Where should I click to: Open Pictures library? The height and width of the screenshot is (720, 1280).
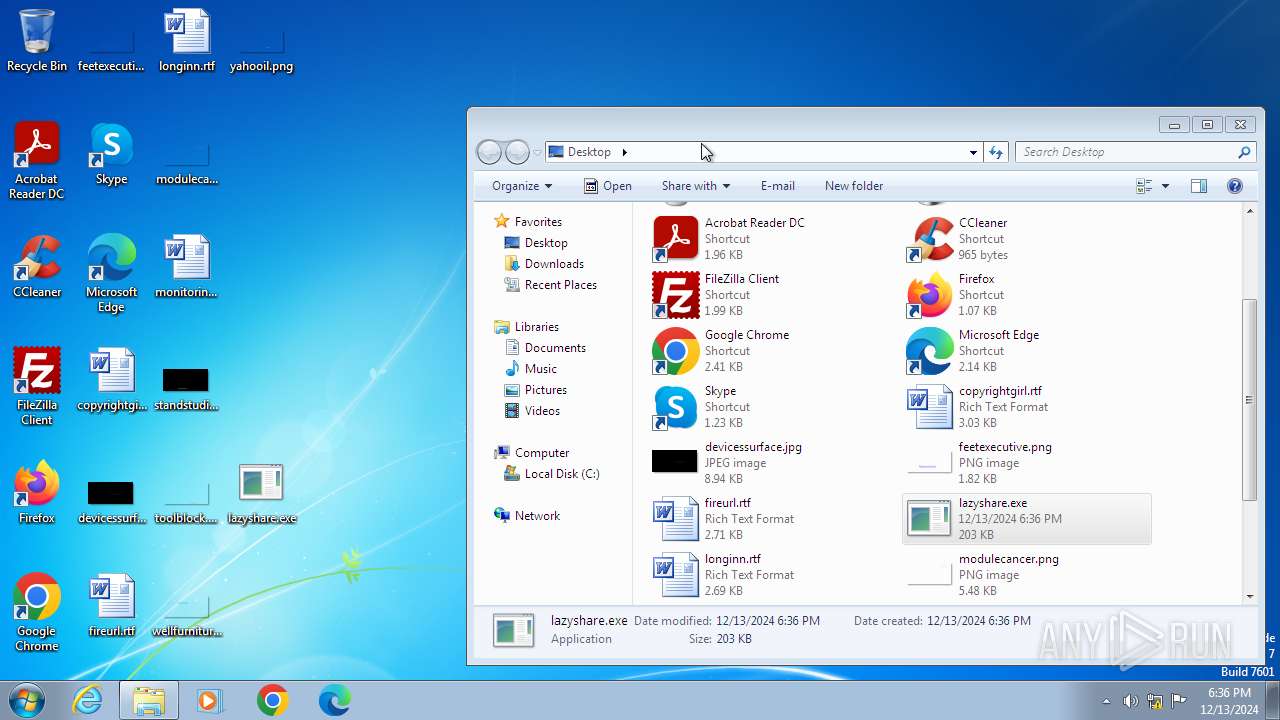pyautogui.click(x=546, y=390)
